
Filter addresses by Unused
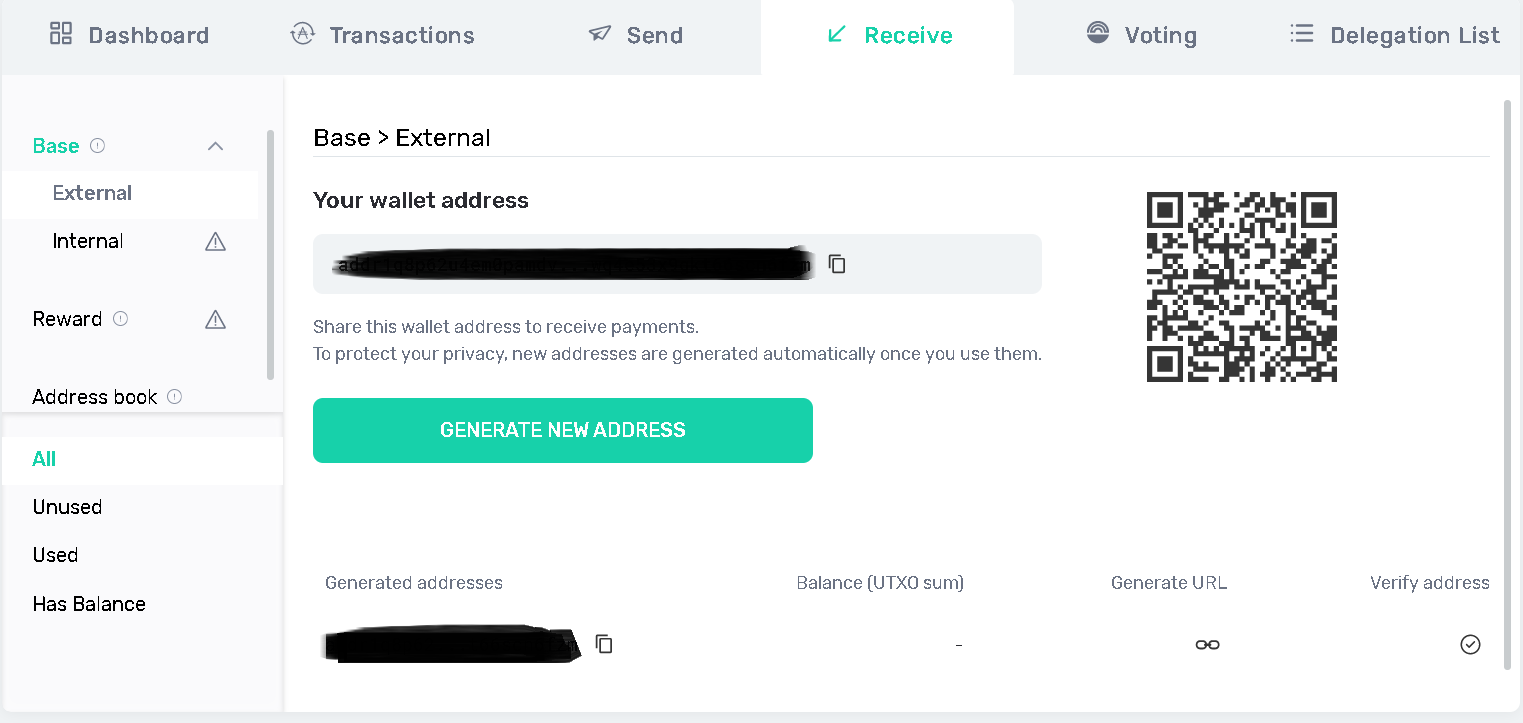67,507
